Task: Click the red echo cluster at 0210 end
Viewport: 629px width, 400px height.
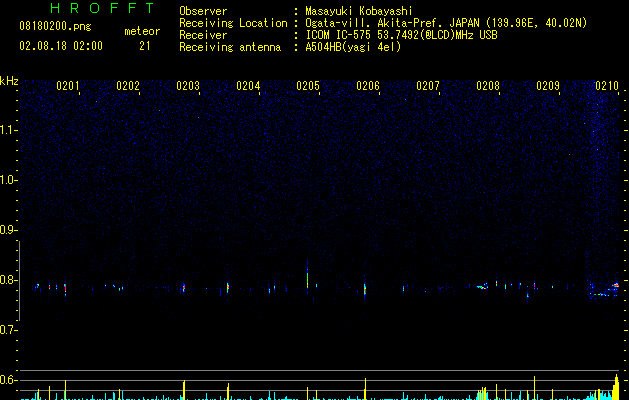Action: 615,286
